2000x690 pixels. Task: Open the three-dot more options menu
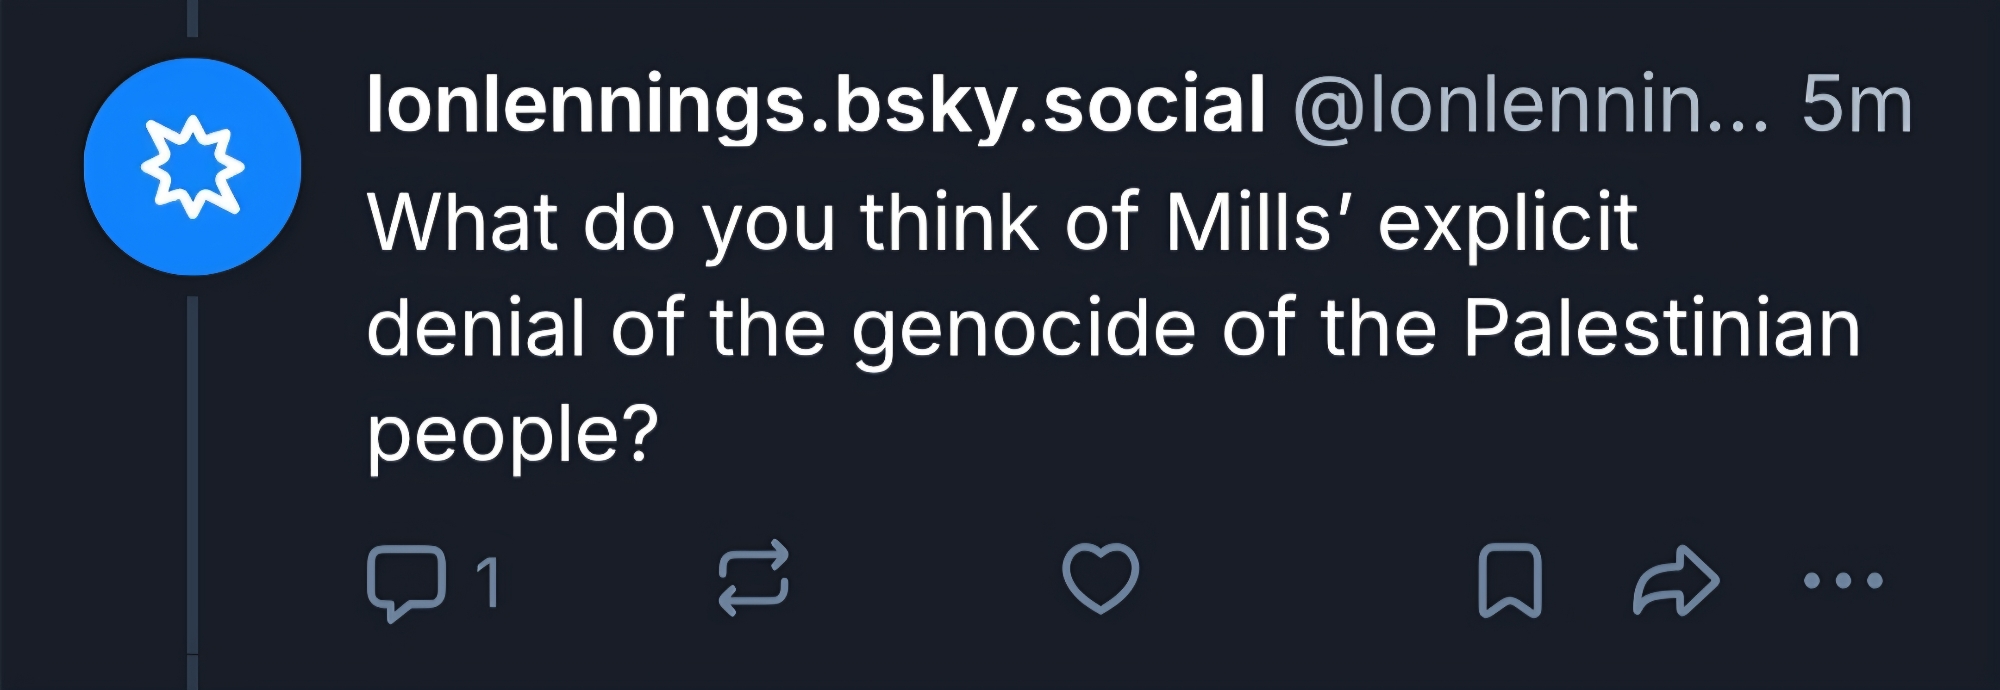[1844, 580]
